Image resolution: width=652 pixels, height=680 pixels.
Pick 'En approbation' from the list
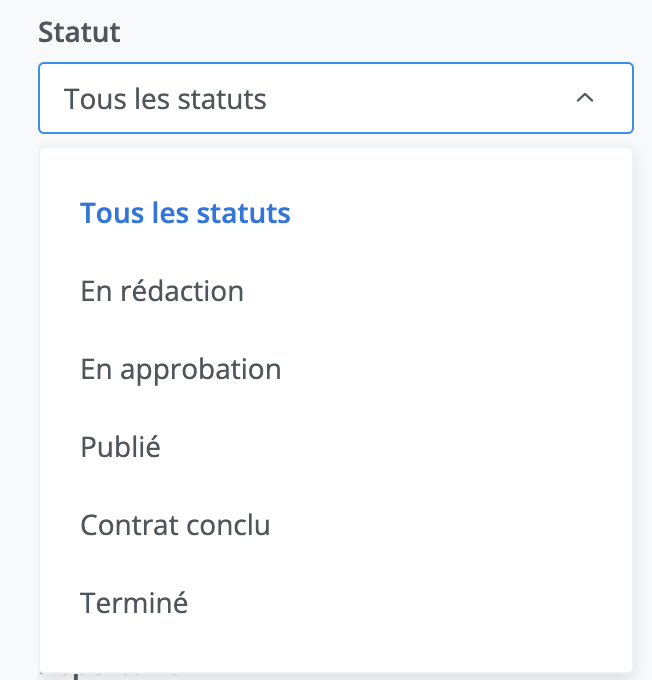click(x=181, y=369)
